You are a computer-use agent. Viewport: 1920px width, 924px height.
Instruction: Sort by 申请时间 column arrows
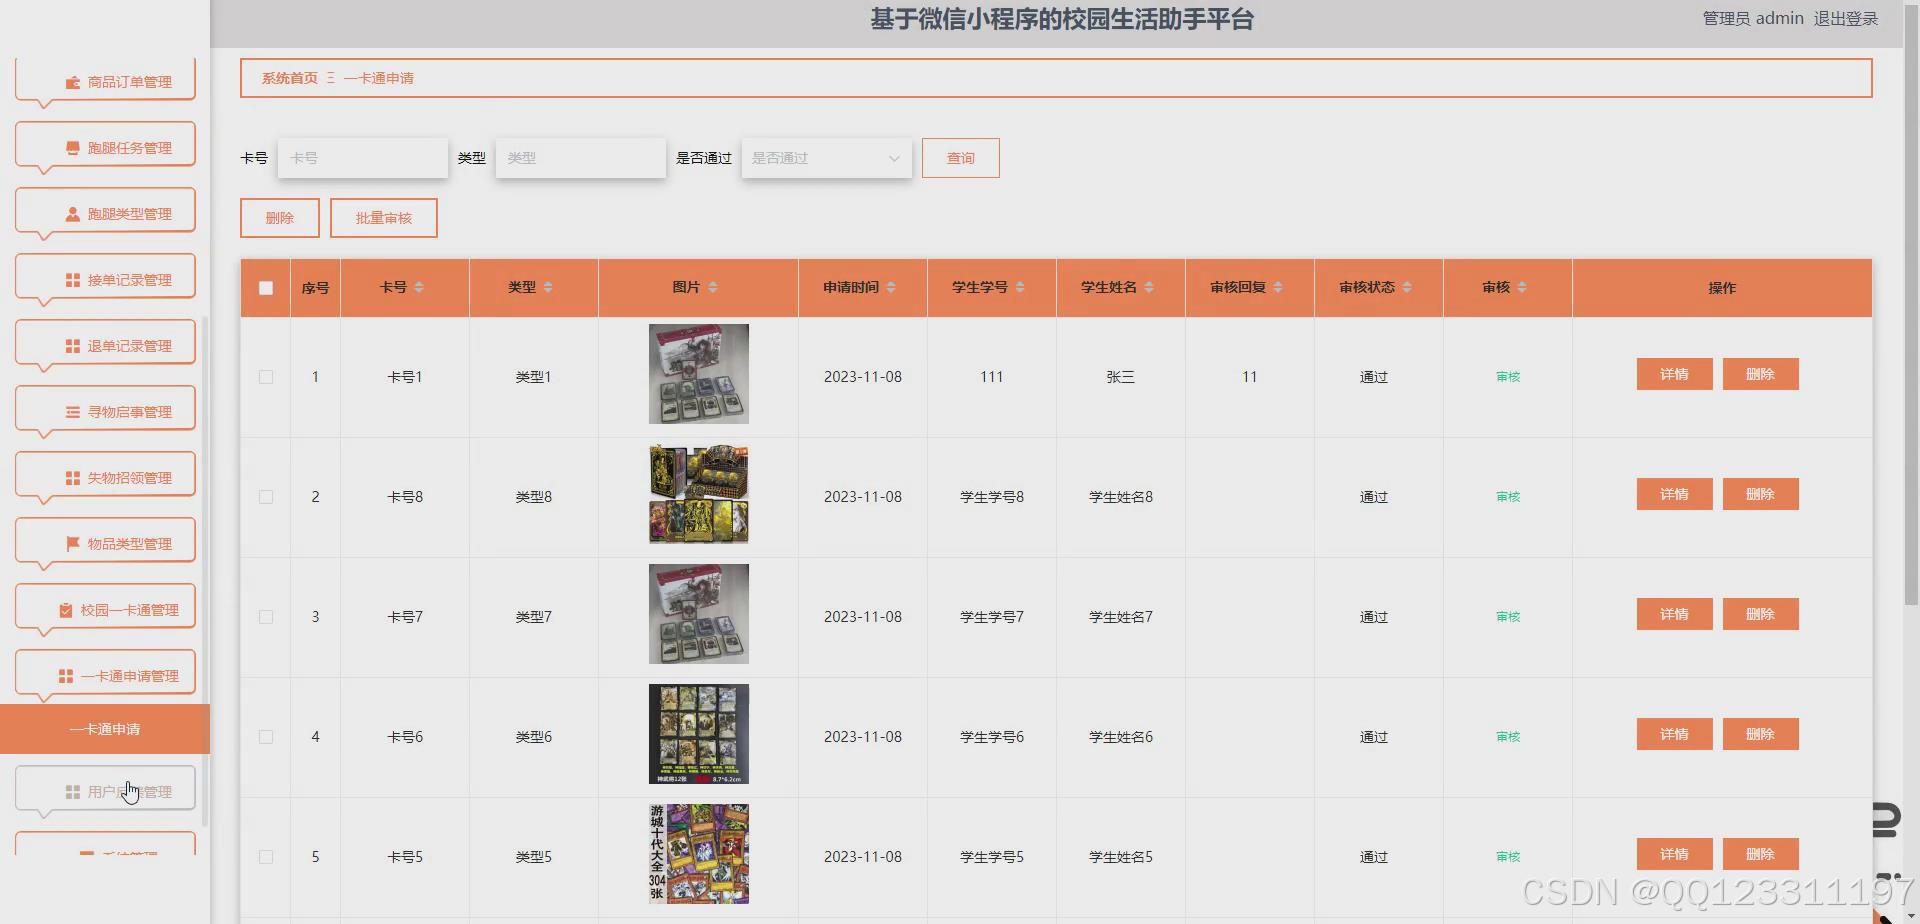pyautogui.click(x=891, y=287)
